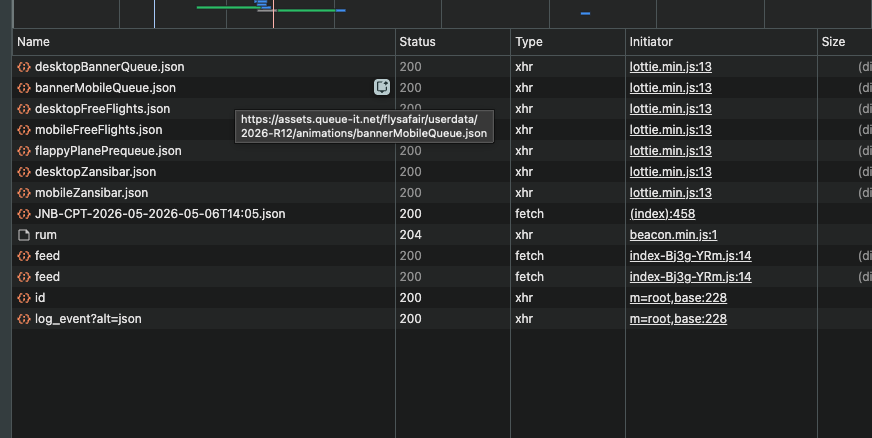Screen dimensions: 872x438
Task: Click the JSON icon beside the JNB-CPT request
Action: pyautogui.click(x=23, y=214)
